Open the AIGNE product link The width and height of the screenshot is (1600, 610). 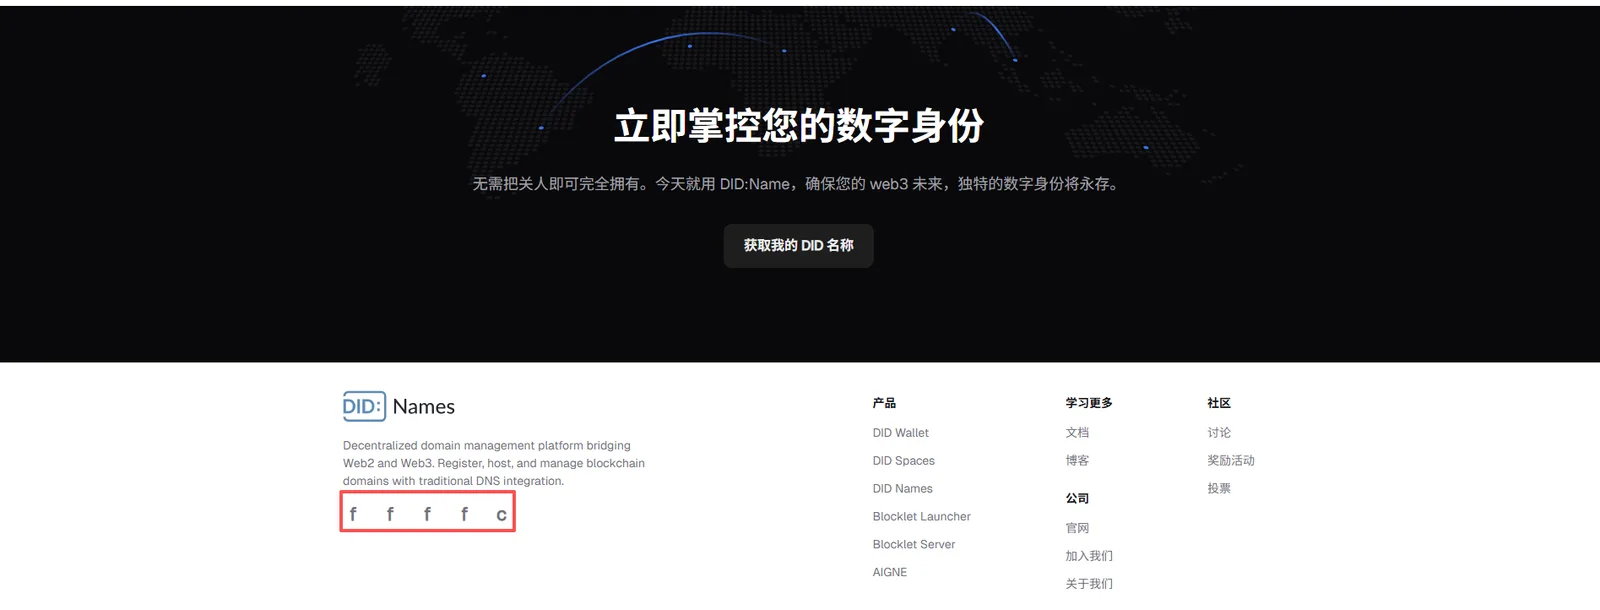889,573
